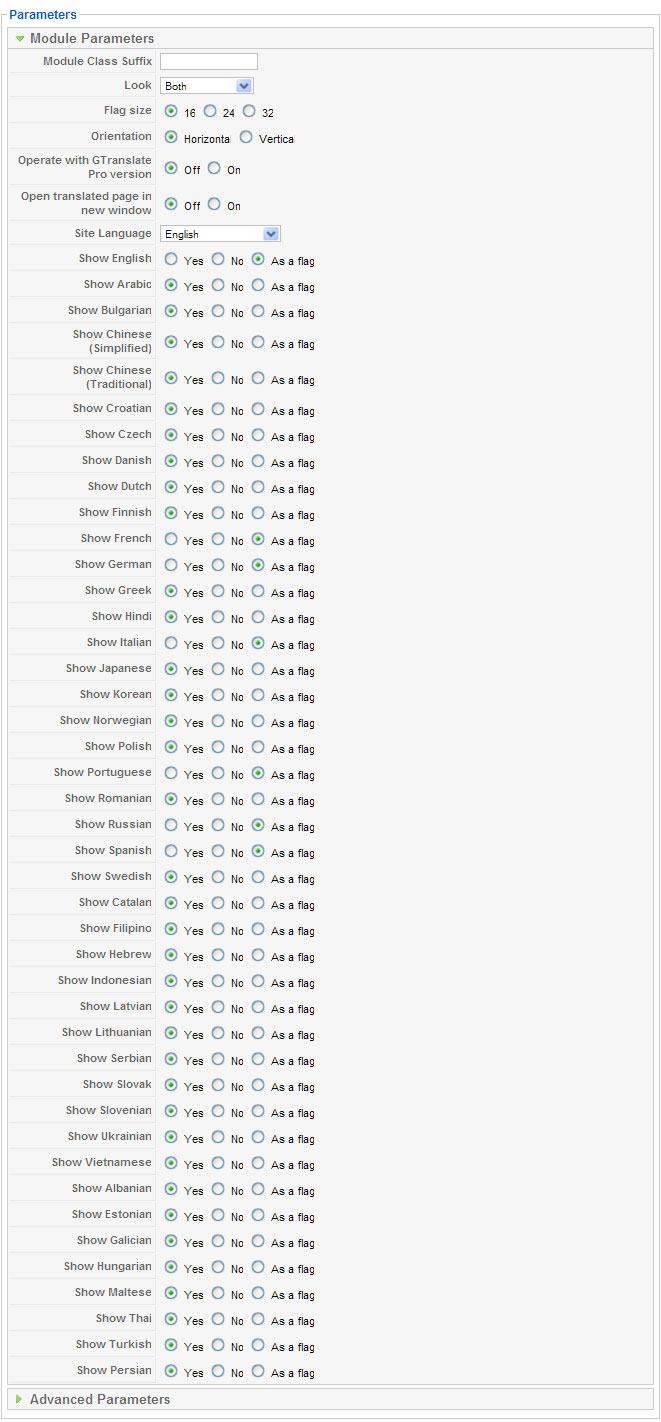Select As a flag for Show Hebrew
The image size is (661, 1422).
258,955
